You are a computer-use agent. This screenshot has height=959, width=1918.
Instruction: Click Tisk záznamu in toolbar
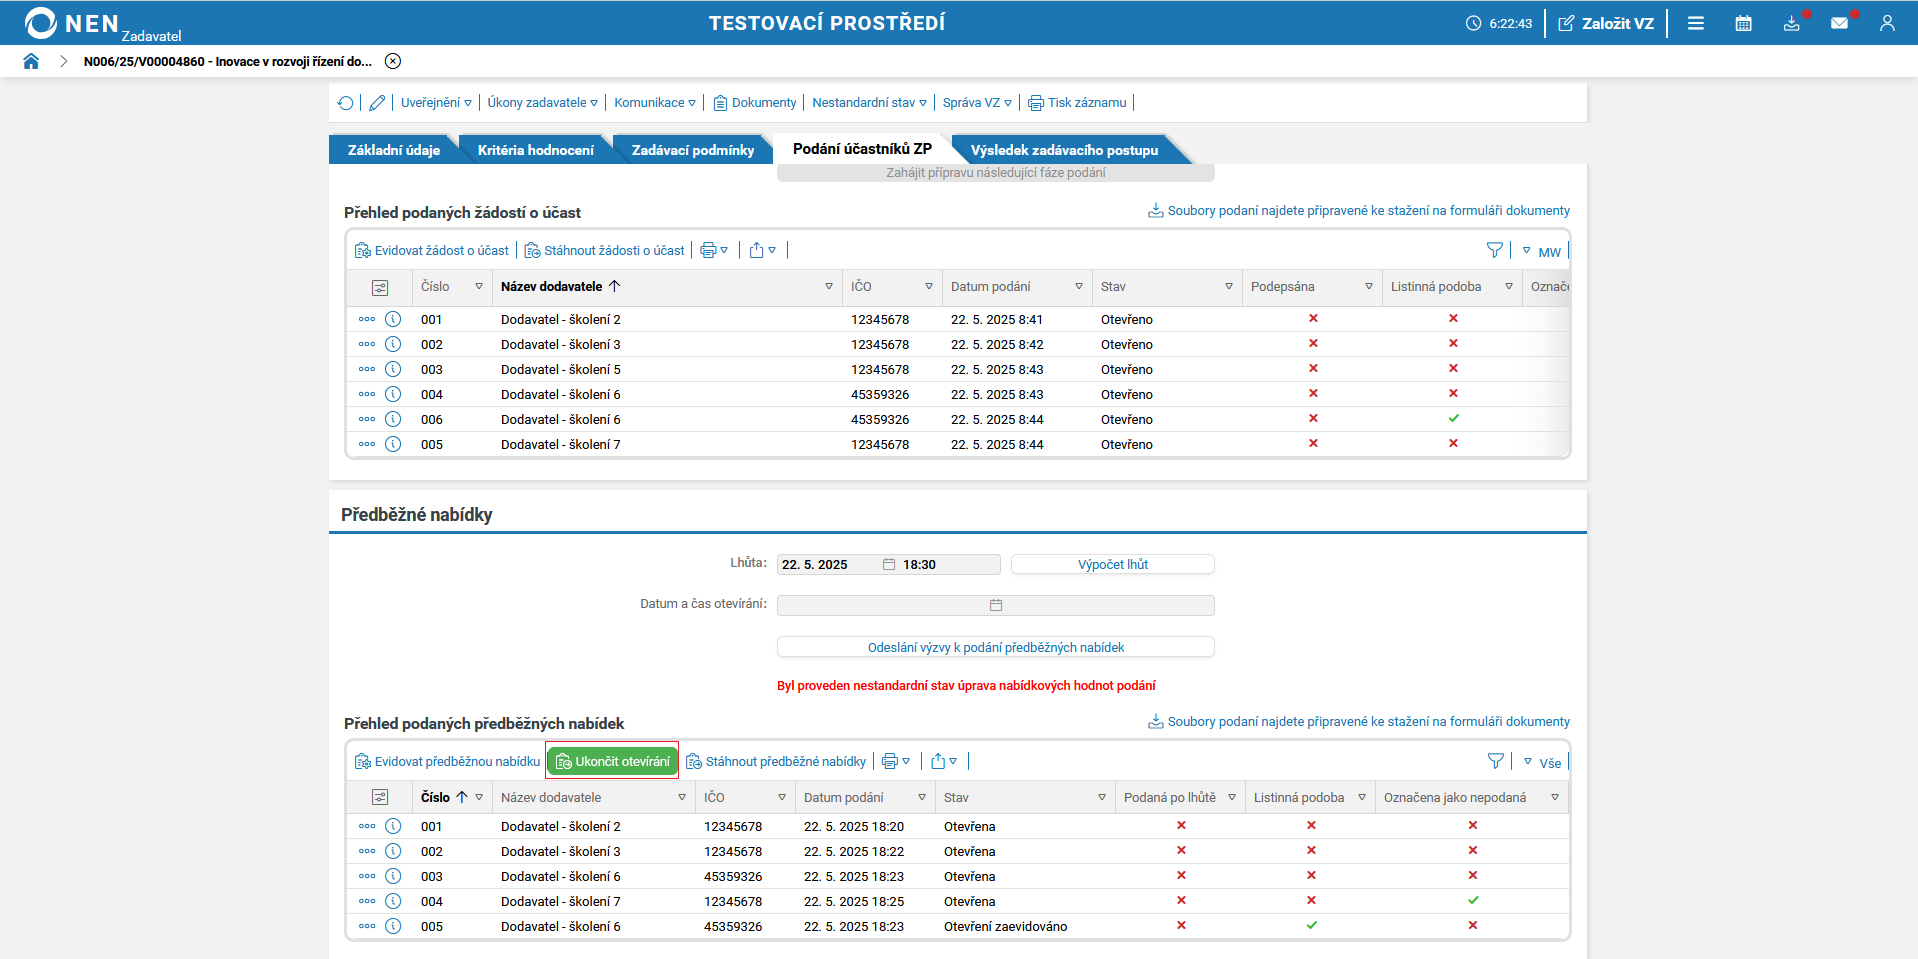pos(1077,103)
